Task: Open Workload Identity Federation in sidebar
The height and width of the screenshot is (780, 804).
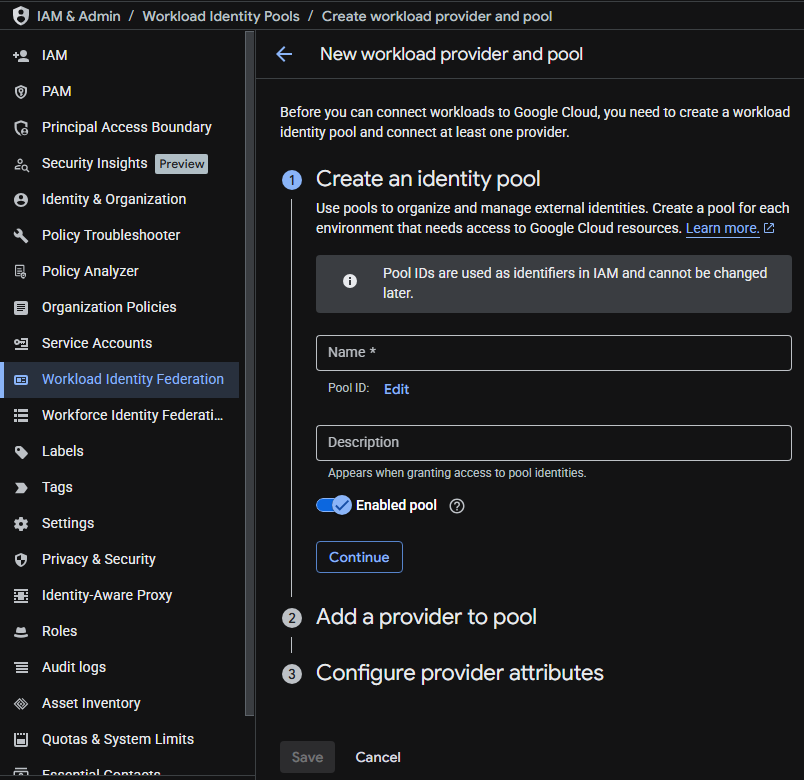Action: pos(132,379)
